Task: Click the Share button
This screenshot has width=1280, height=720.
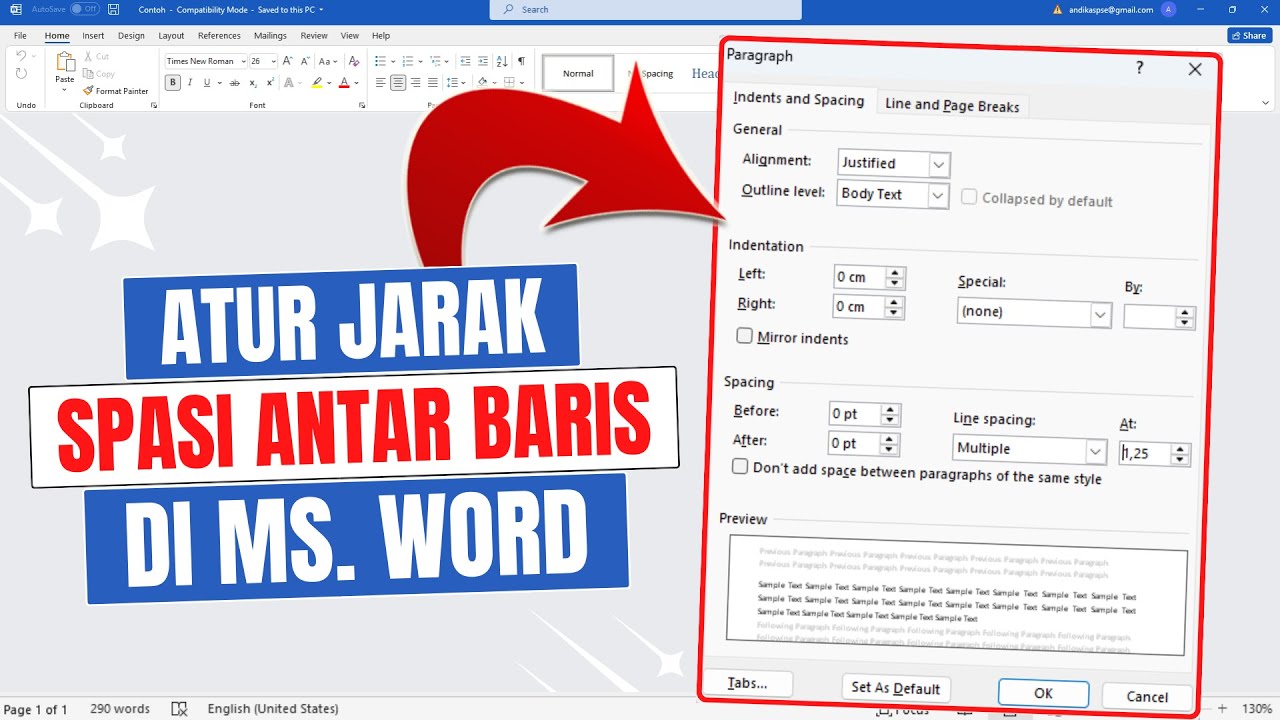Action: coord(1248,35)
